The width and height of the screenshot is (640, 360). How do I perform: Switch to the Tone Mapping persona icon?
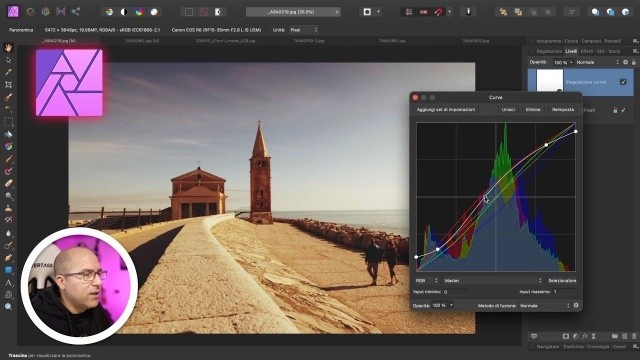coord(60,12)
